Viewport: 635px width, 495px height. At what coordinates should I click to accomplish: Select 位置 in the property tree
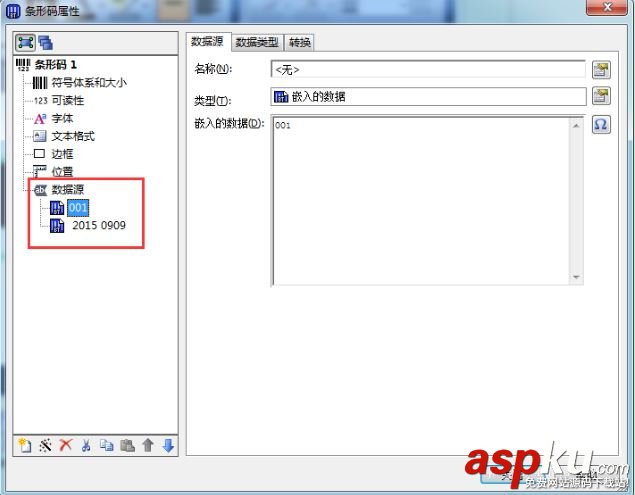point(62,171)
